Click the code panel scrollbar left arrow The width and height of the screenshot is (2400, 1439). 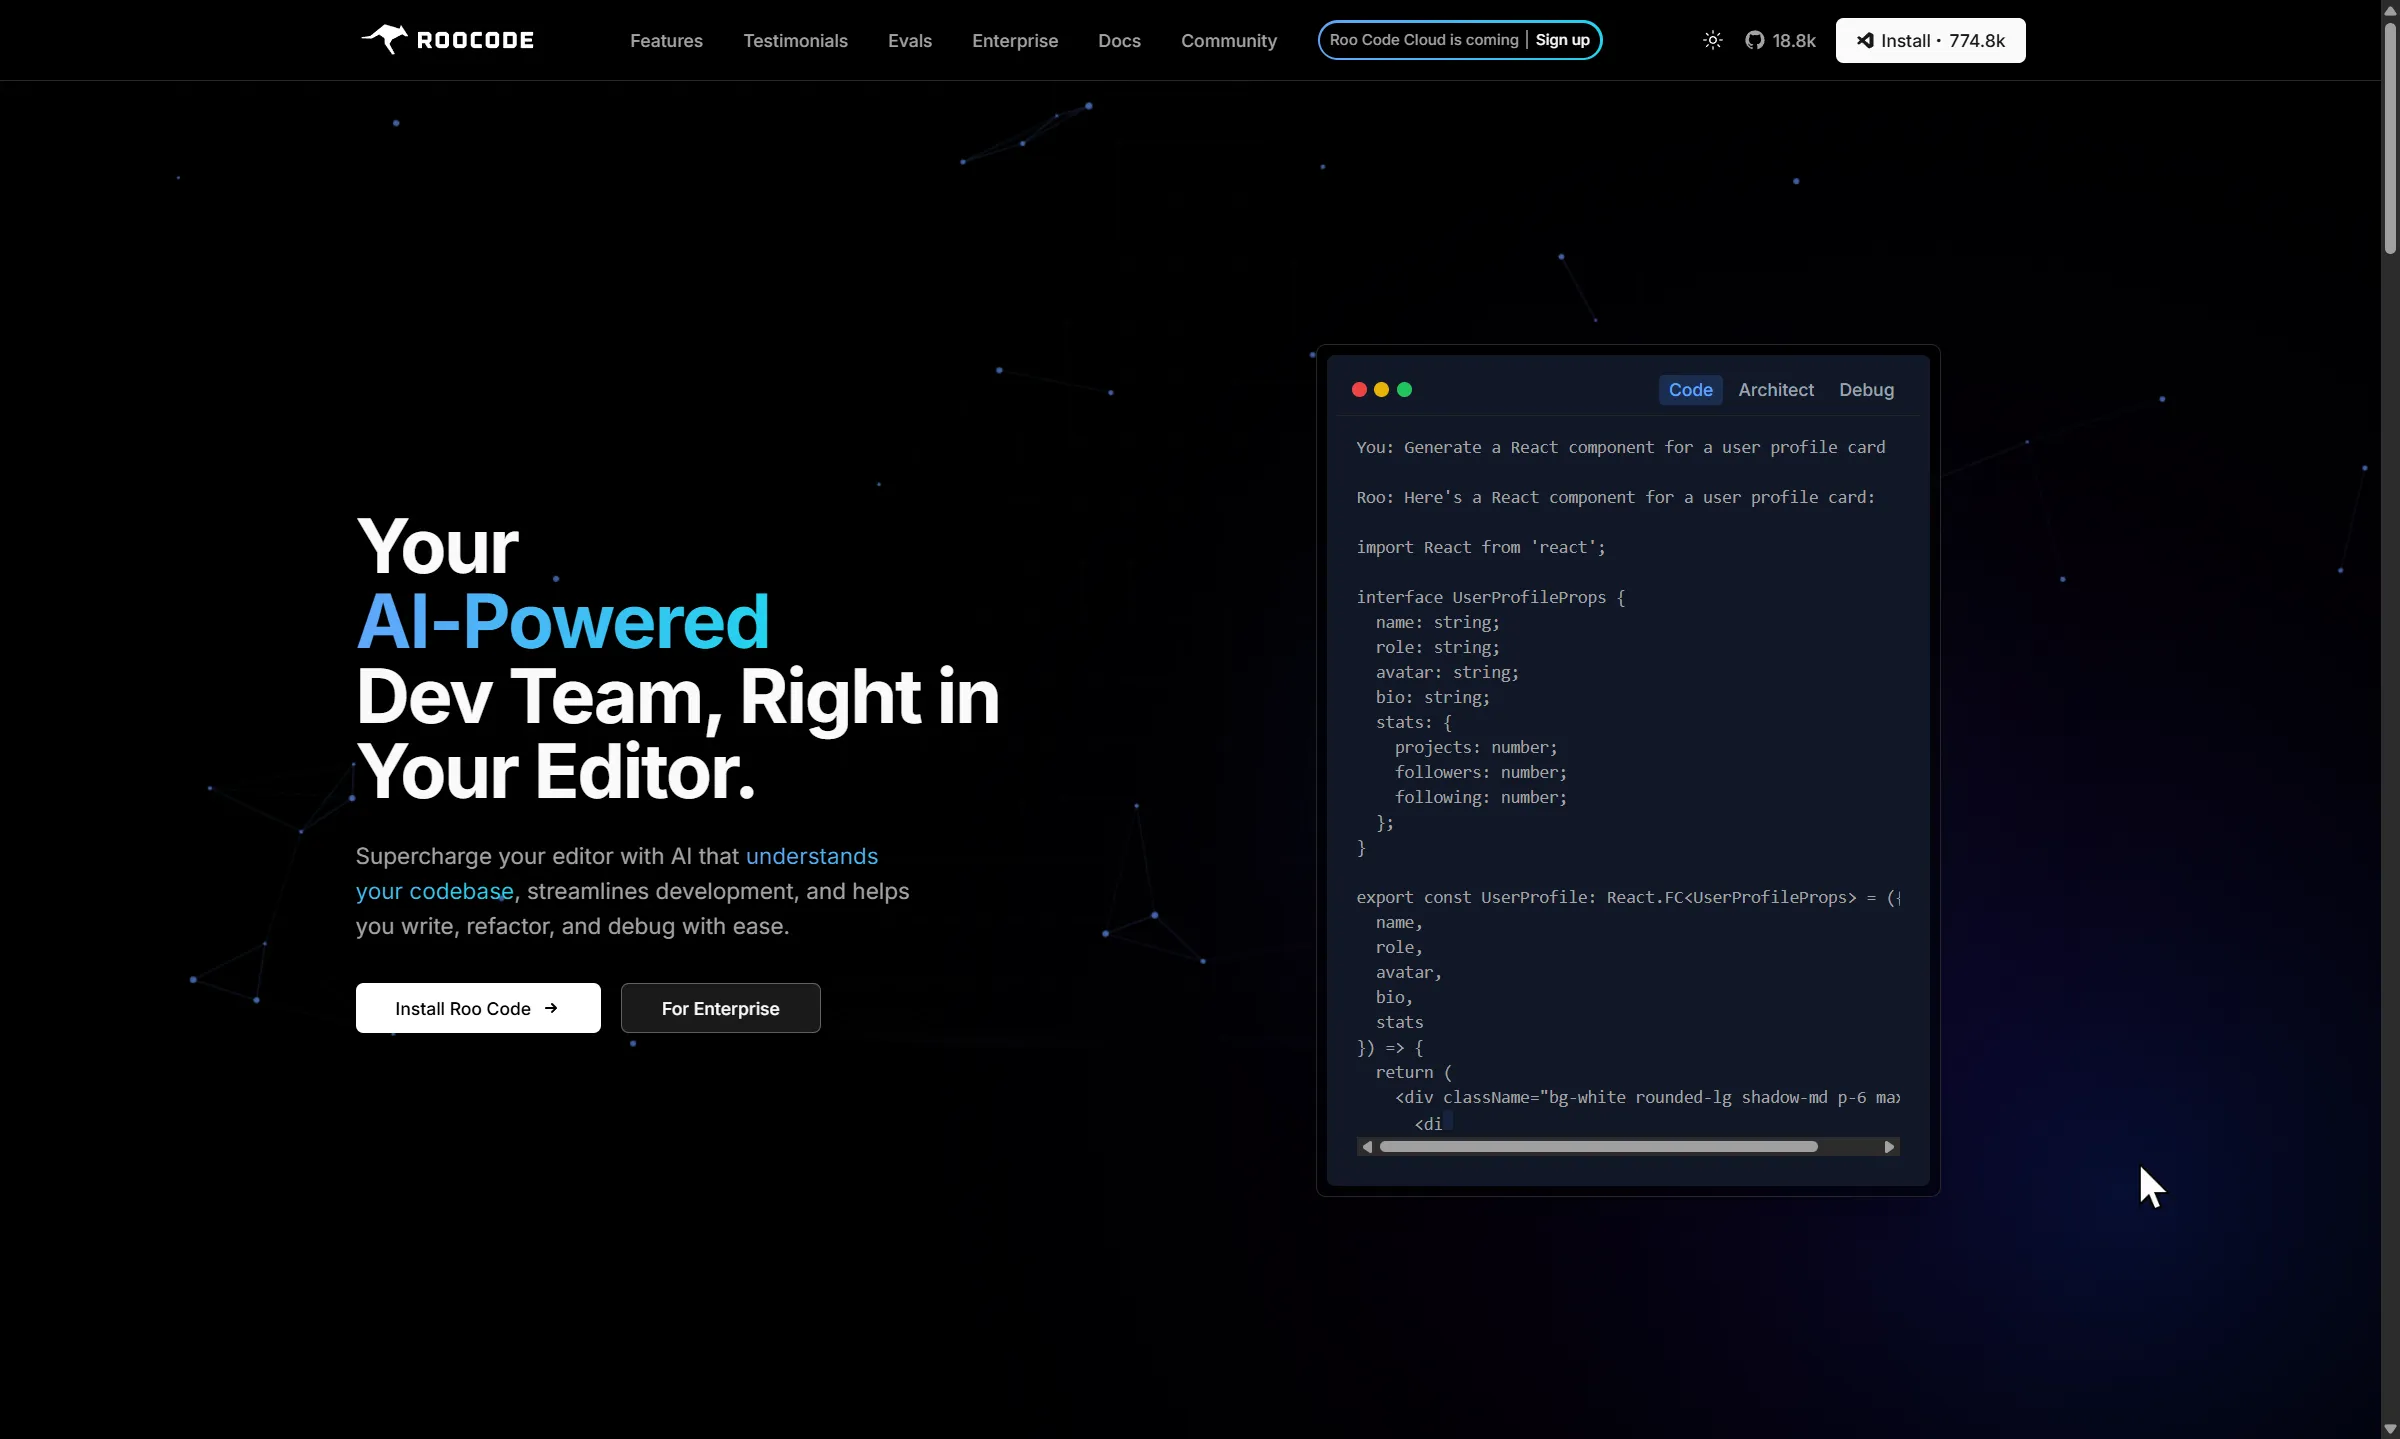pyautogui.click(x=1367, y=1147)
